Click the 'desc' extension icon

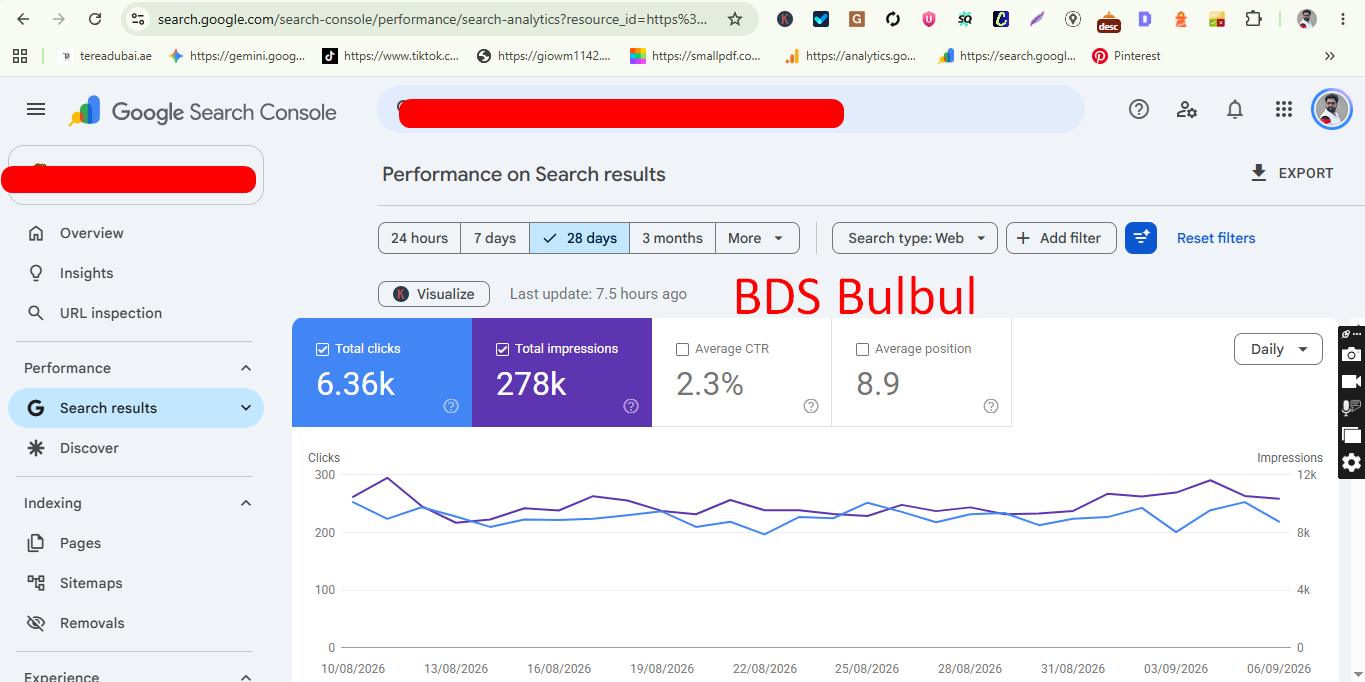pyautogui.click(x=1108, y=20)
